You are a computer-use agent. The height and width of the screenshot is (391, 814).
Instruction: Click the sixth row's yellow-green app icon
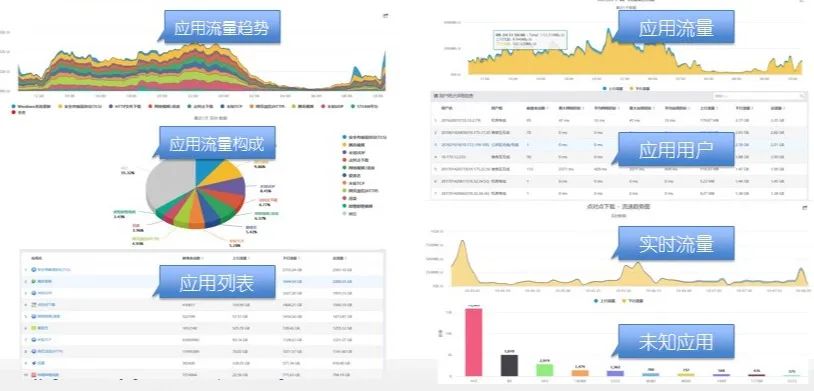[34, 328]
